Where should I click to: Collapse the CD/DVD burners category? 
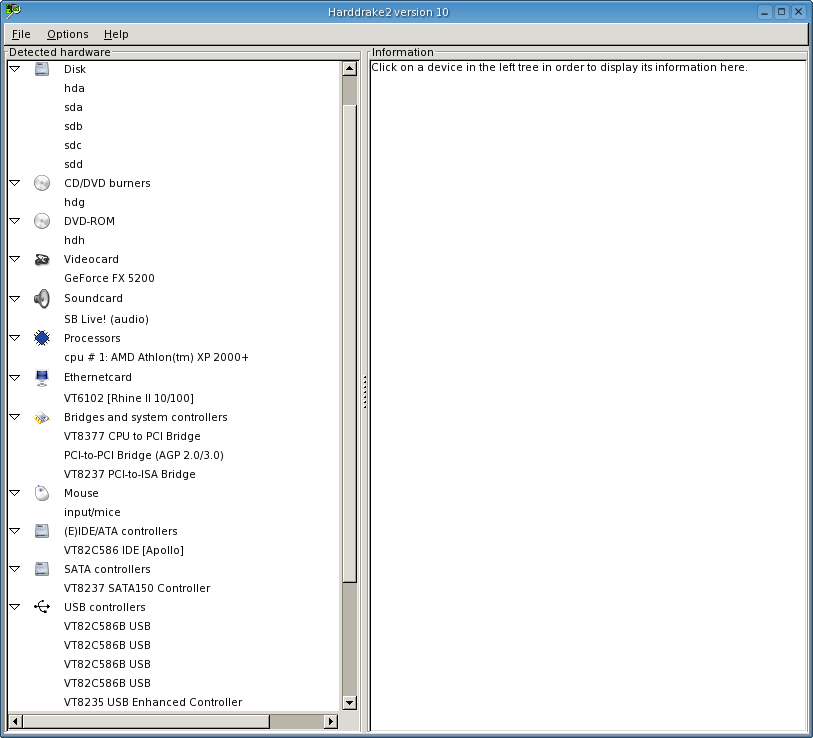(15, 183)
